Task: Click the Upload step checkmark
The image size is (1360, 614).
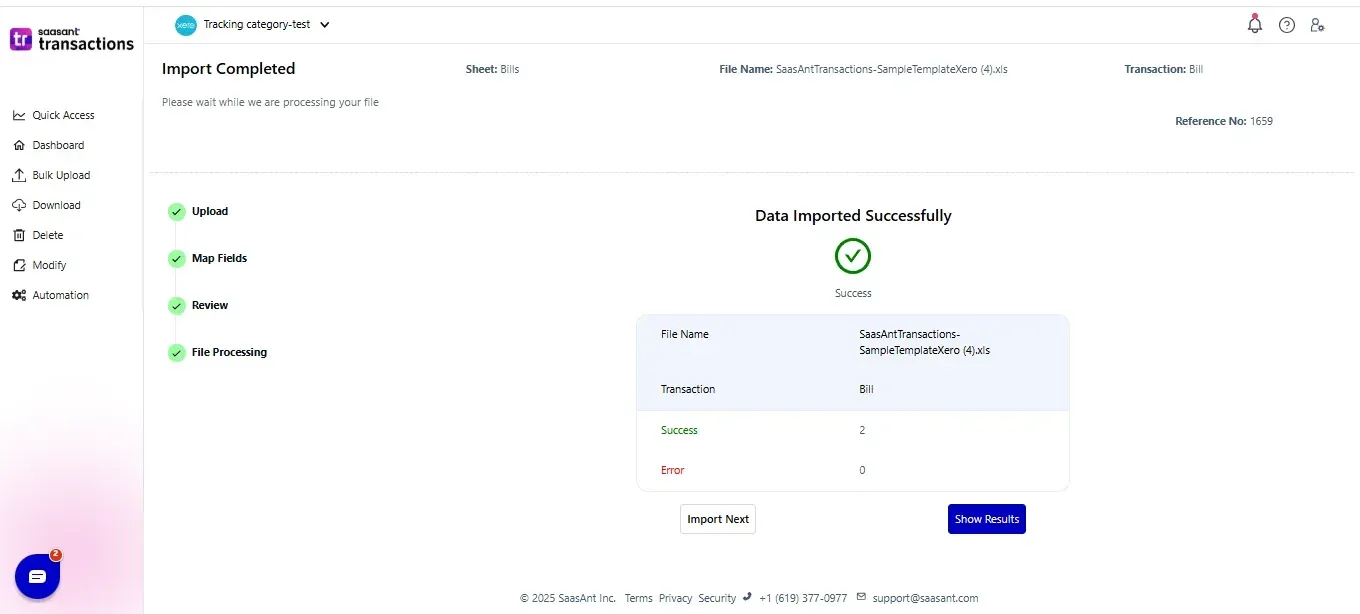Action: (x=177, y=211)
